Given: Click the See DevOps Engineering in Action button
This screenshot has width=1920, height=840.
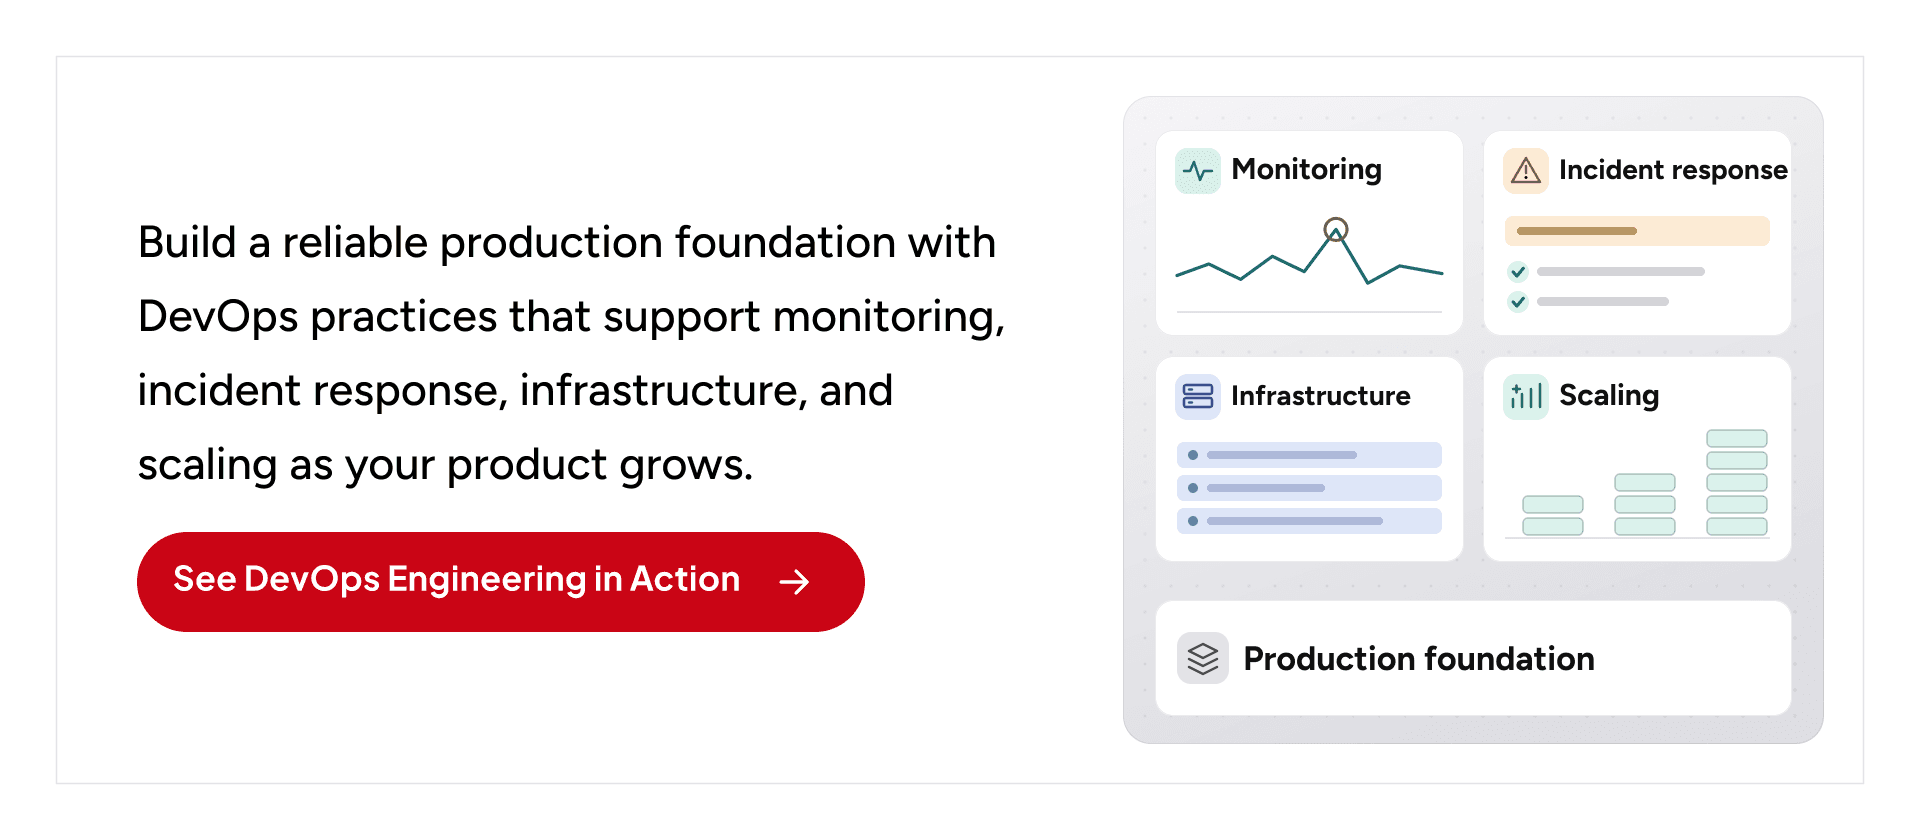Looking at the screenshot, I should point(500,581).
